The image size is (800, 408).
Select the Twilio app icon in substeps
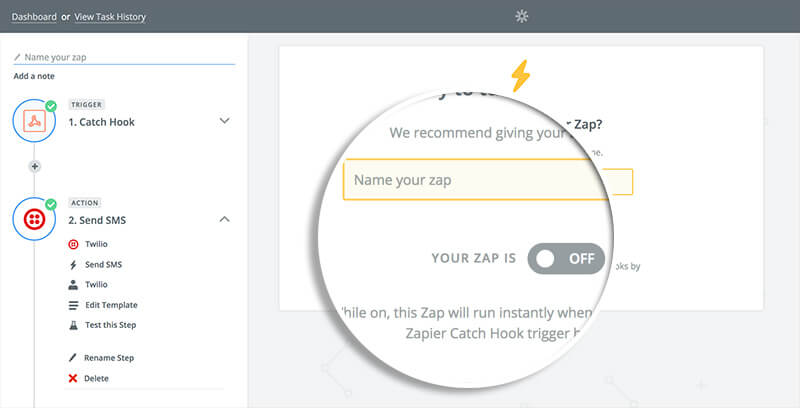(73, 244)
